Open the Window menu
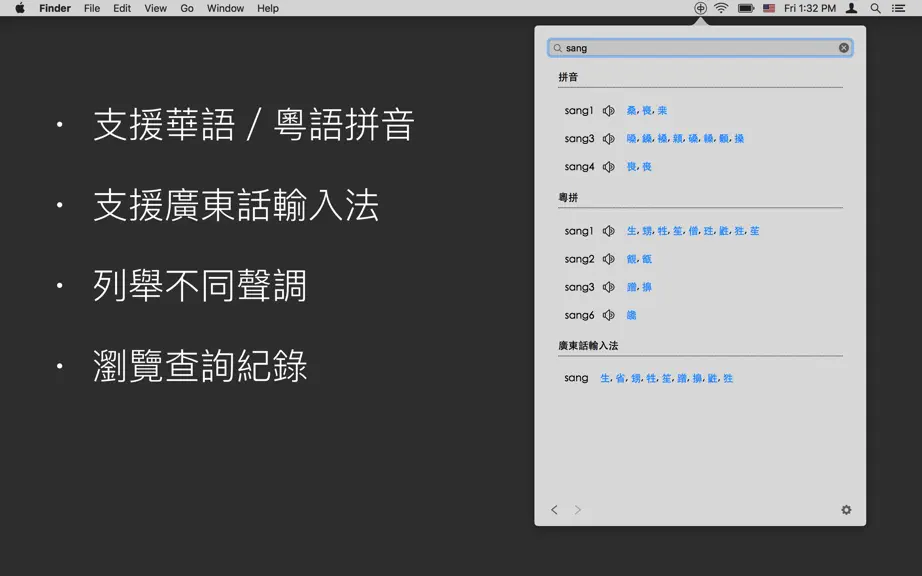This screenshot has width=922, height=576. tap(225, 8)
